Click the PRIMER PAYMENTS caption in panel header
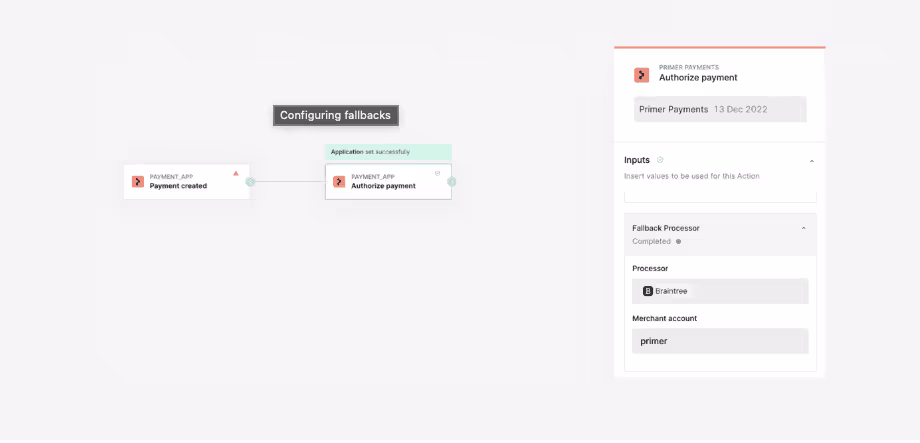 [x=689, y=67]
